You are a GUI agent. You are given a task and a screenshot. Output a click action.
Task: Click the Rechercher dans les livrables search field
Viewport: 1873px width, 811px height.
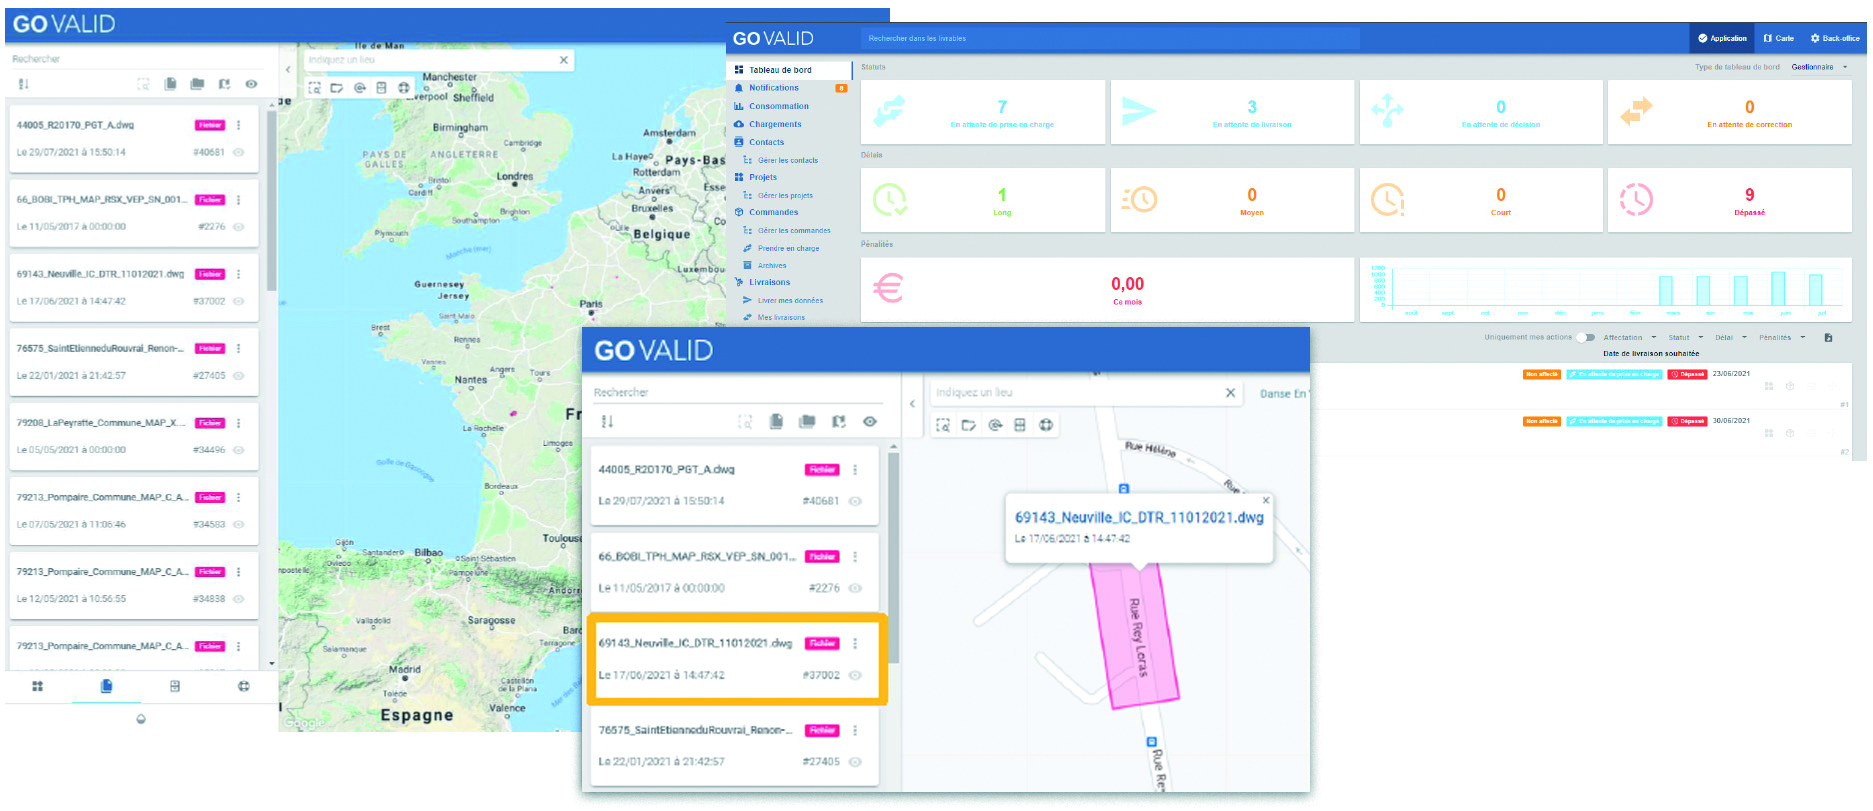coord(1110,38)
